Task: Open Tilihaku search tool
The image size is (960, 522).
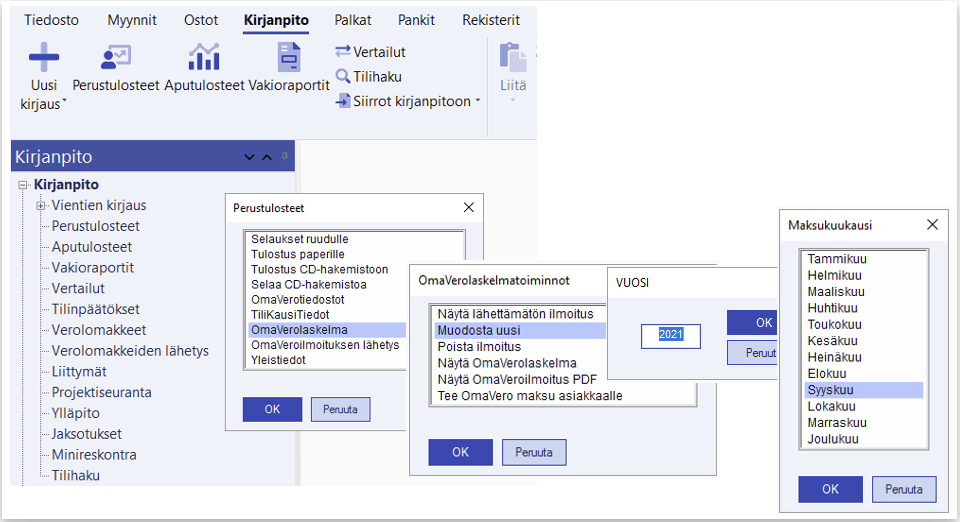Action: (x=370, y=76)
